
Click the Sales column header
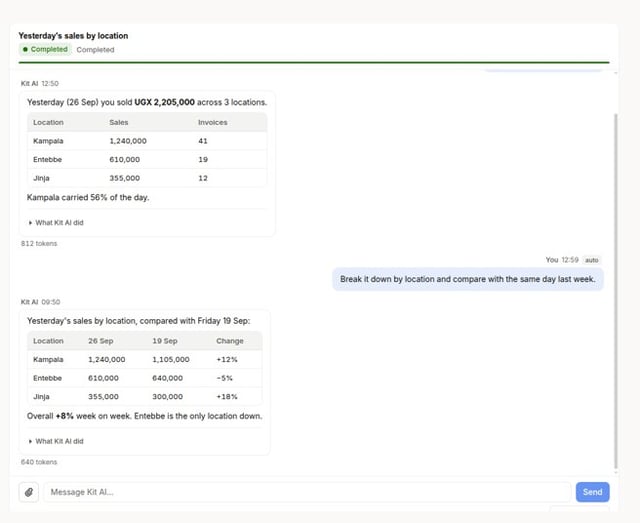pos(119,122)
